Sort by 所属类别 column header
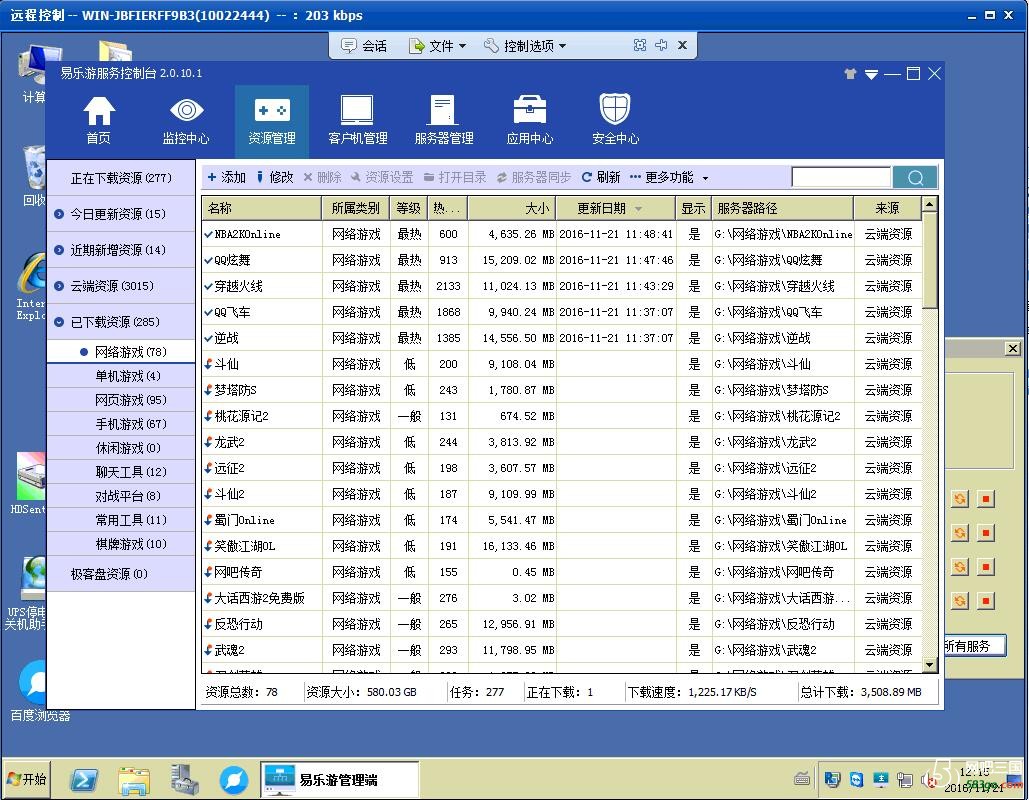The height and width of the screenshot is (800, 1029). click(x=356, y=208)
